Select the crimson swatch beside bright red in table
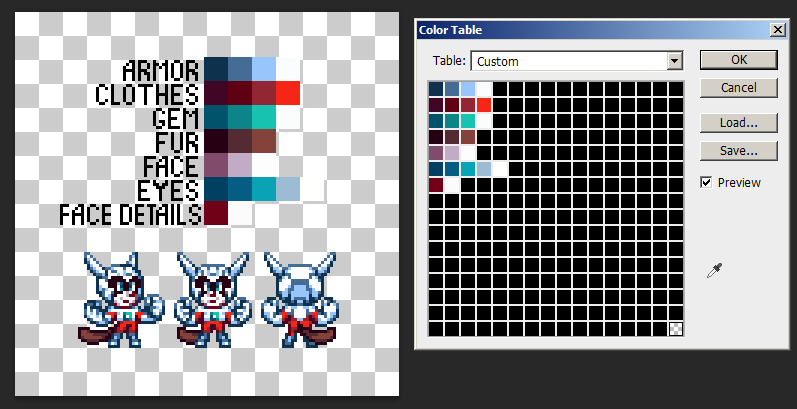 pos(468,105)
